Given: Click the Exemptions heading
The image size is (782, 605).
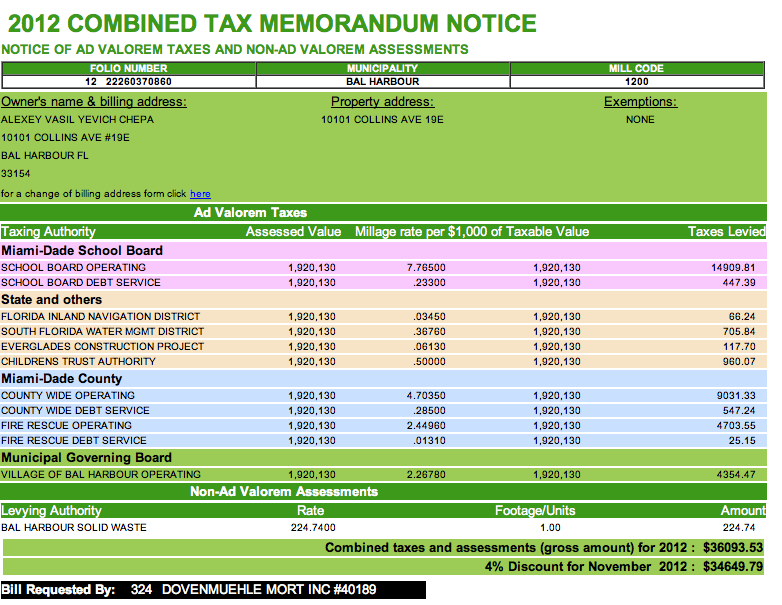Looking at the screenshot, I should coord(640,102).
